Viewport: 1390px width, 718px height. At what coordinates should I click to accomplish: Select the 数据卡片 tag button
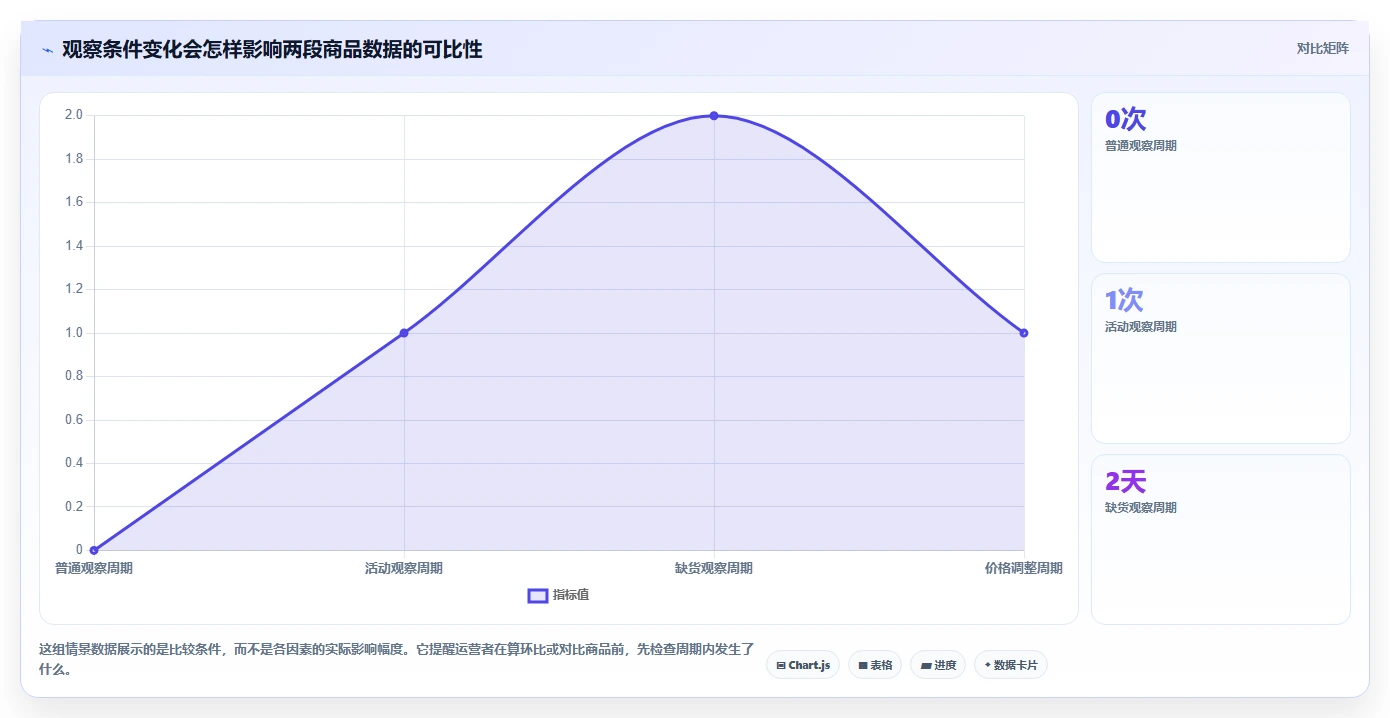click(1011, 665)
